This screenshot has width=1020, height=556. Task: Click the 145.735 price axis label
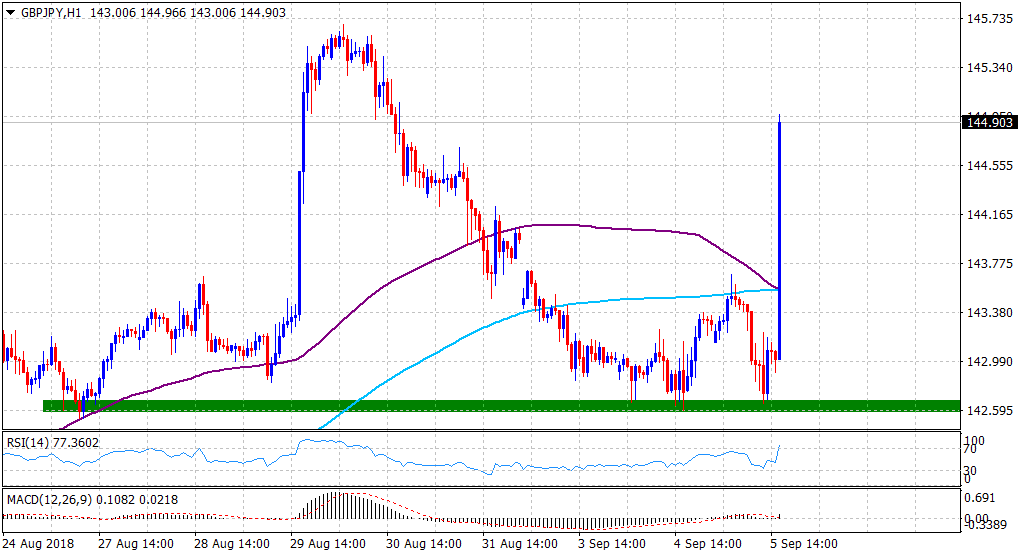986,18
